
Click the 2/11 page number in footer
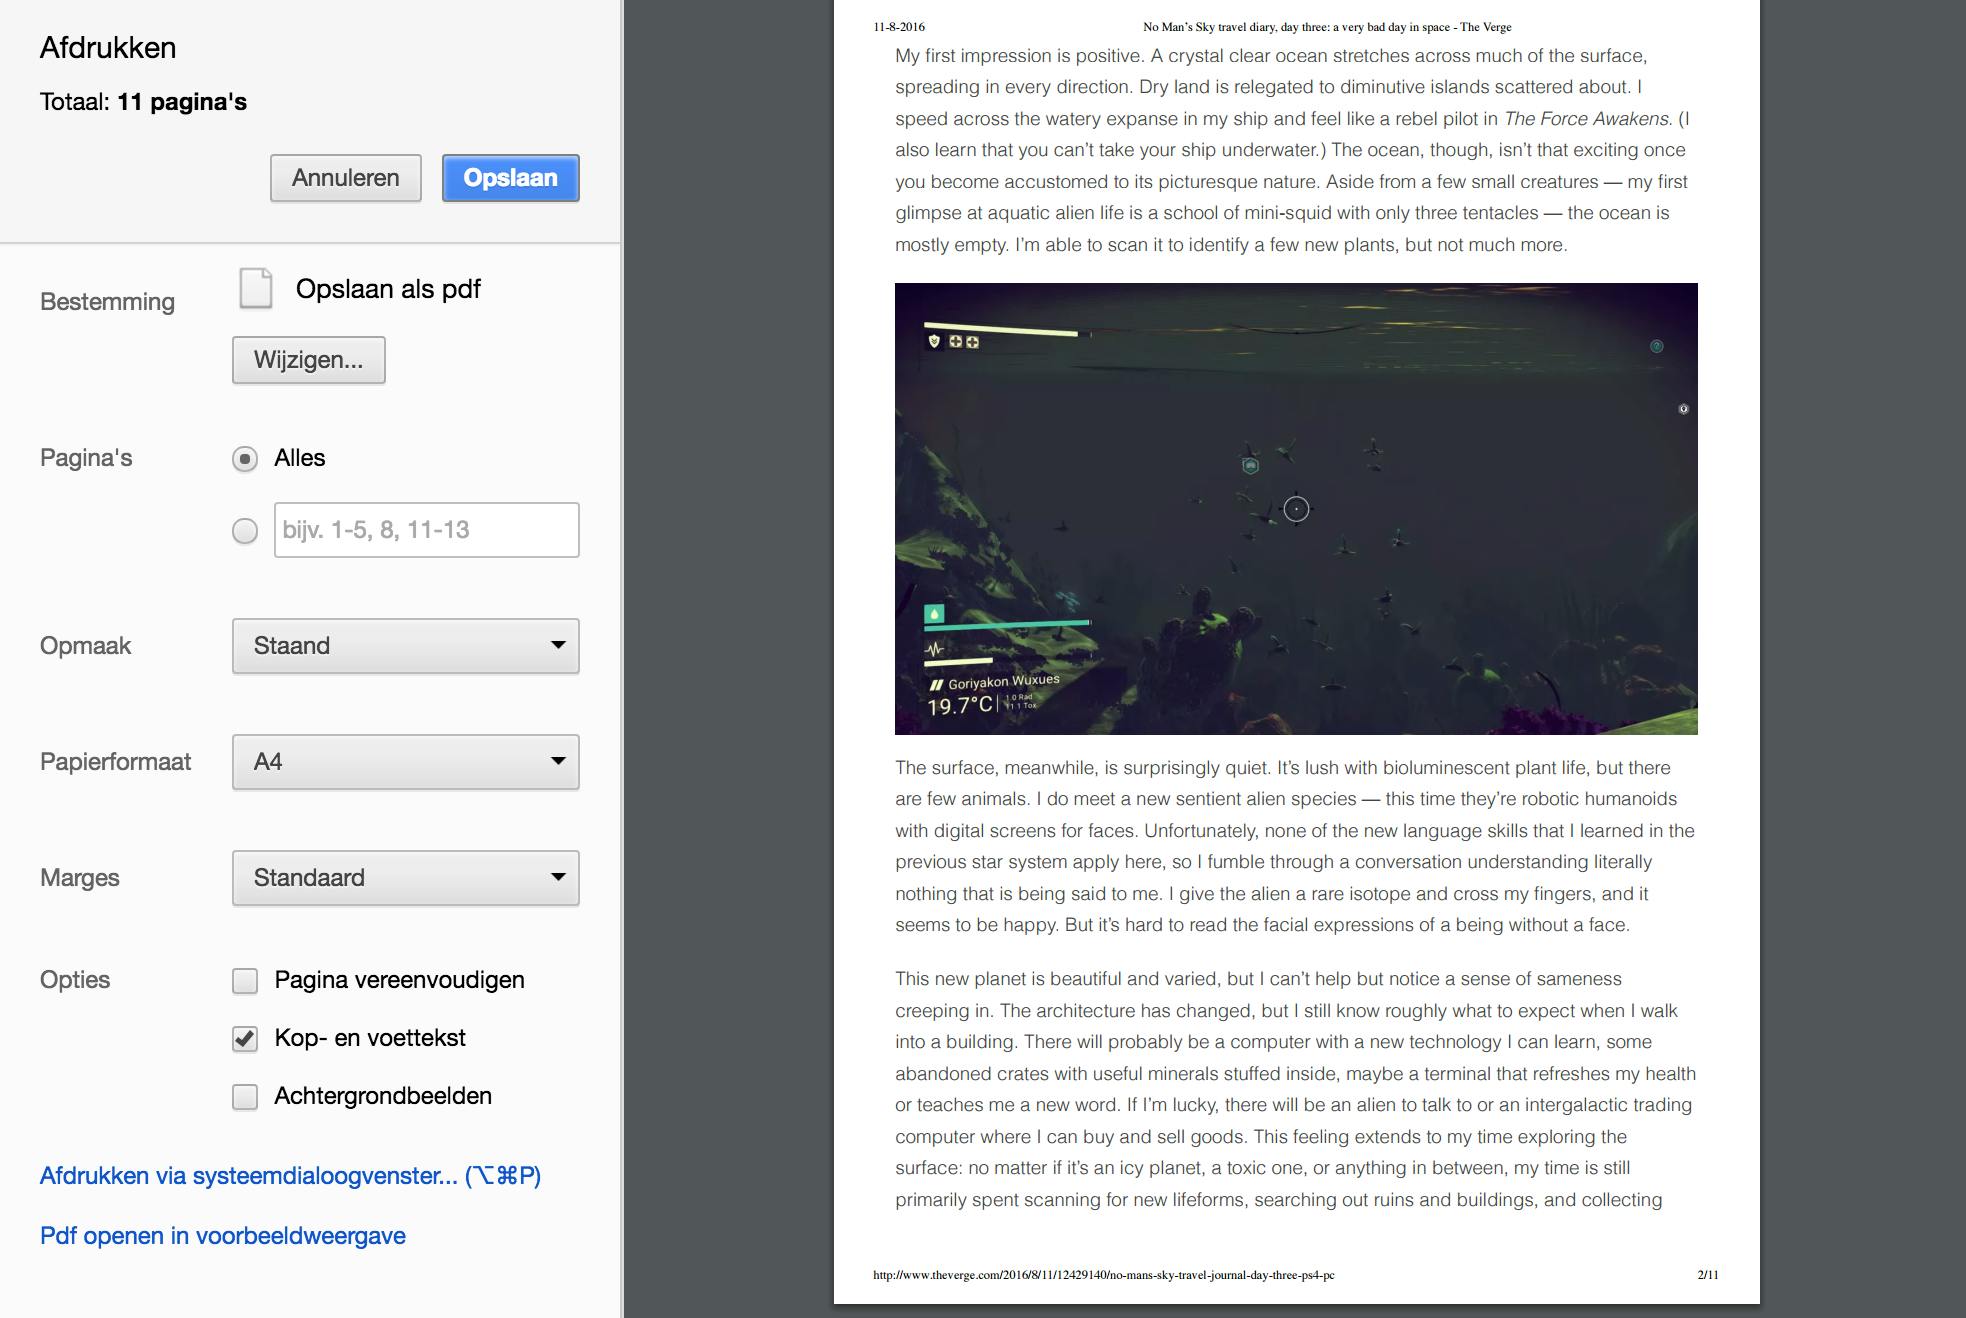(1707, 1275)
